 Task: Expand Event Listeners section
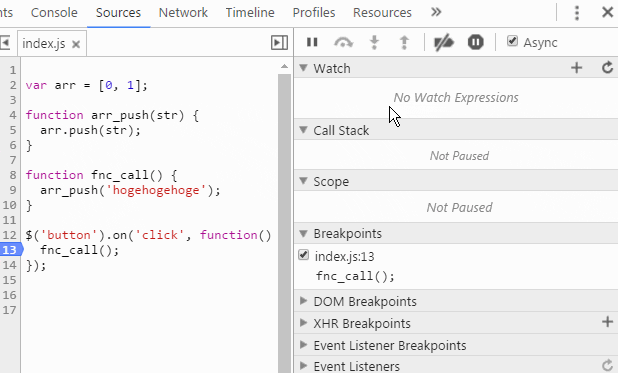coord(303,366)
